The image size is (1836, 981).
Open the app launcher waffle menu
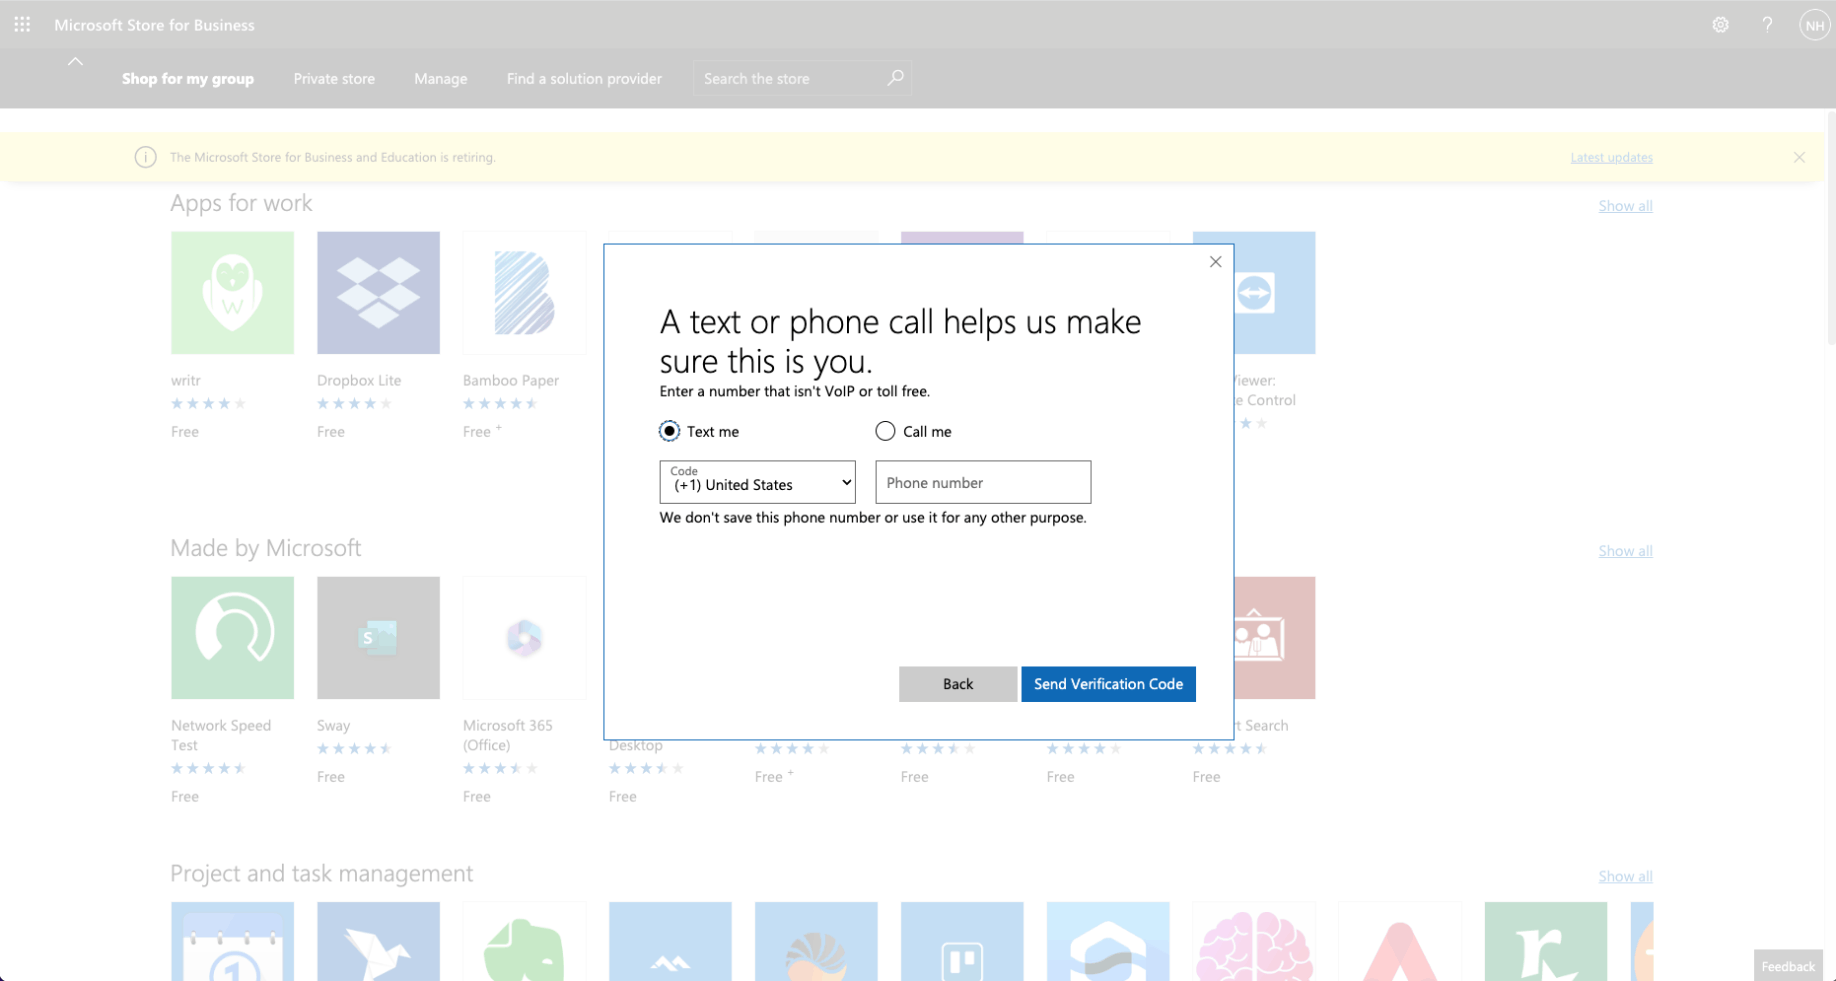[22, 24]
